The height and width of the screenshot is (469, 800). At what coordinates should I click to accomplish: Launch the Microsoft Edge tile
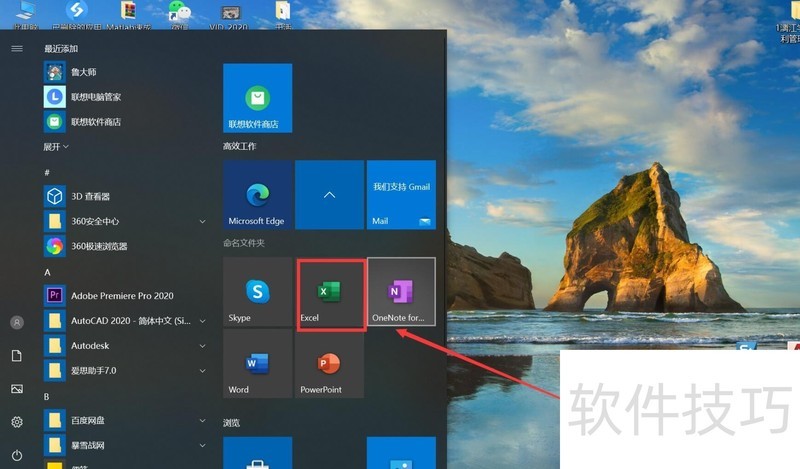[258, 195]
